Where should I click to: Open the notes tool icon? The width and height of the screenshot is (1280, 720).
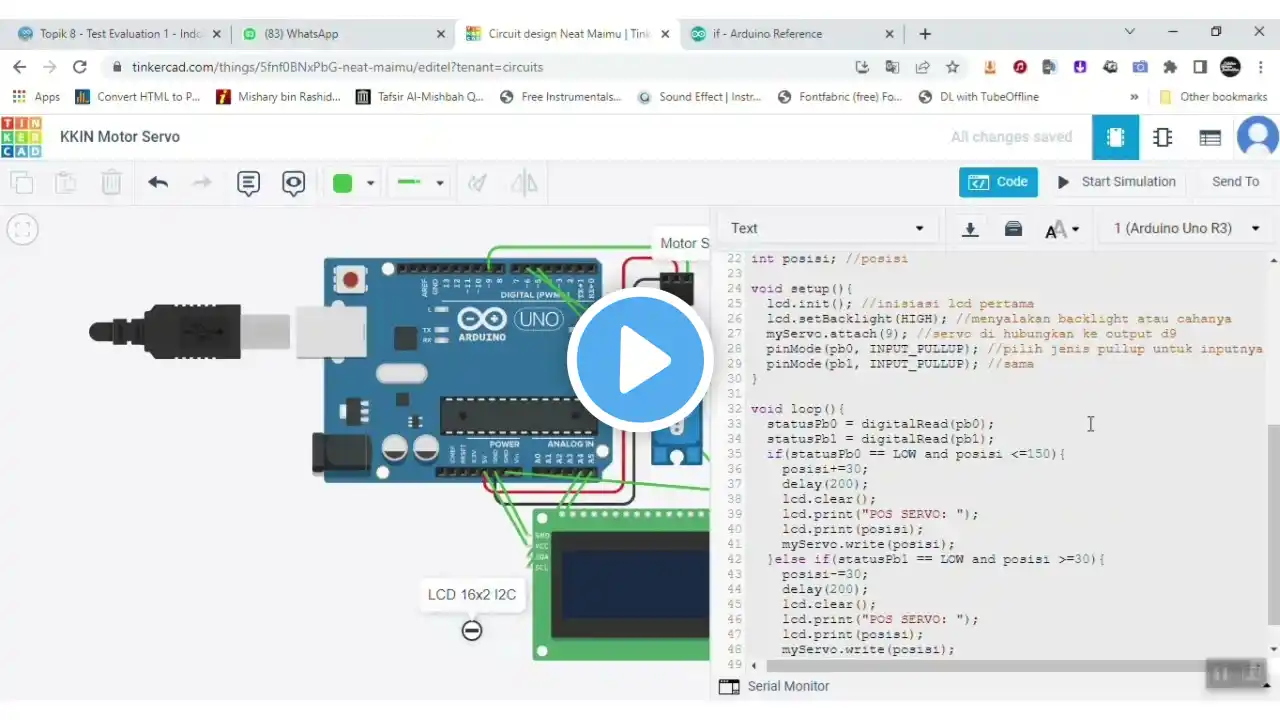(248, 183)
